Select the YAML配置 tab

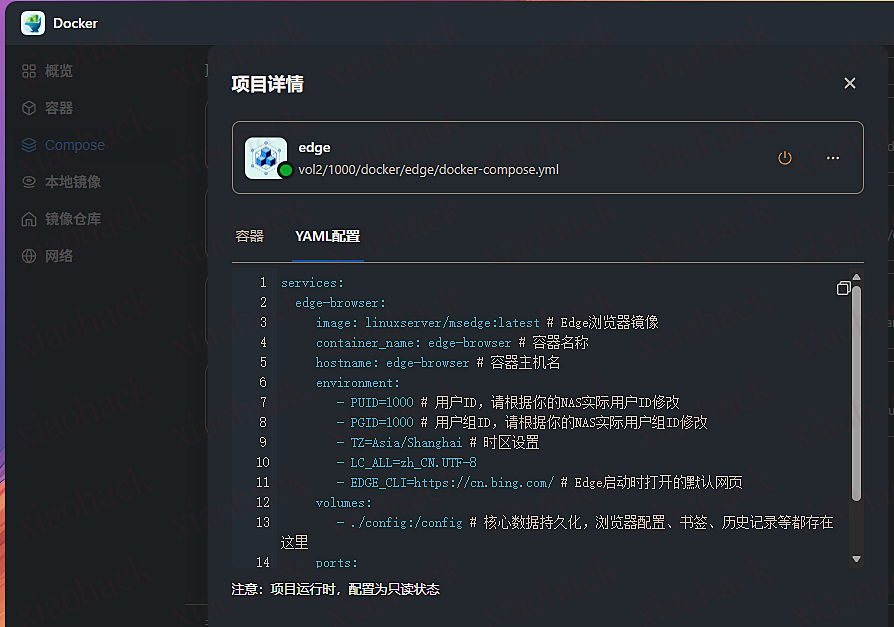pos(327,236)
